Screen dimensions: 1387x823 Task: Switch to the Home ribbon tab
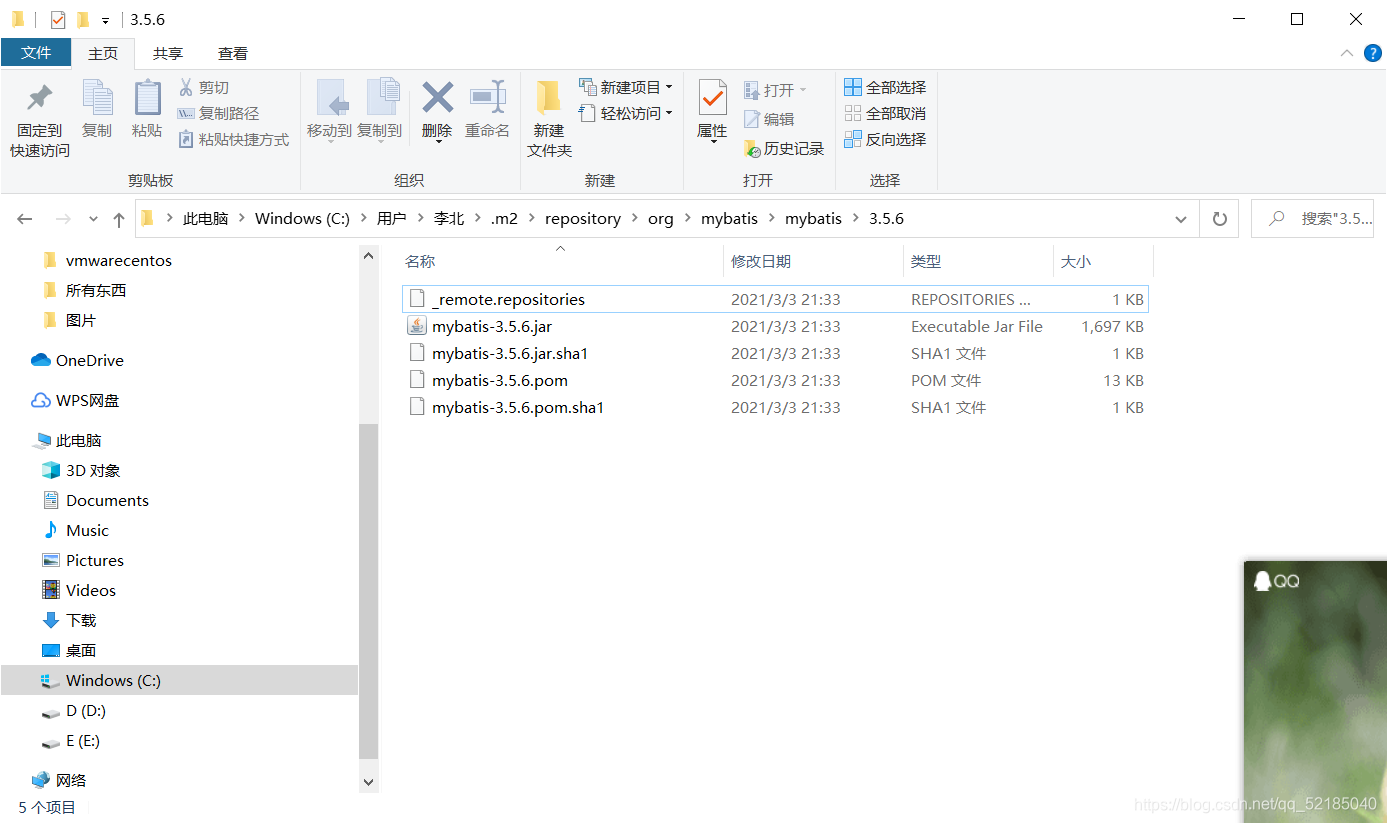(x=103, y=54)
